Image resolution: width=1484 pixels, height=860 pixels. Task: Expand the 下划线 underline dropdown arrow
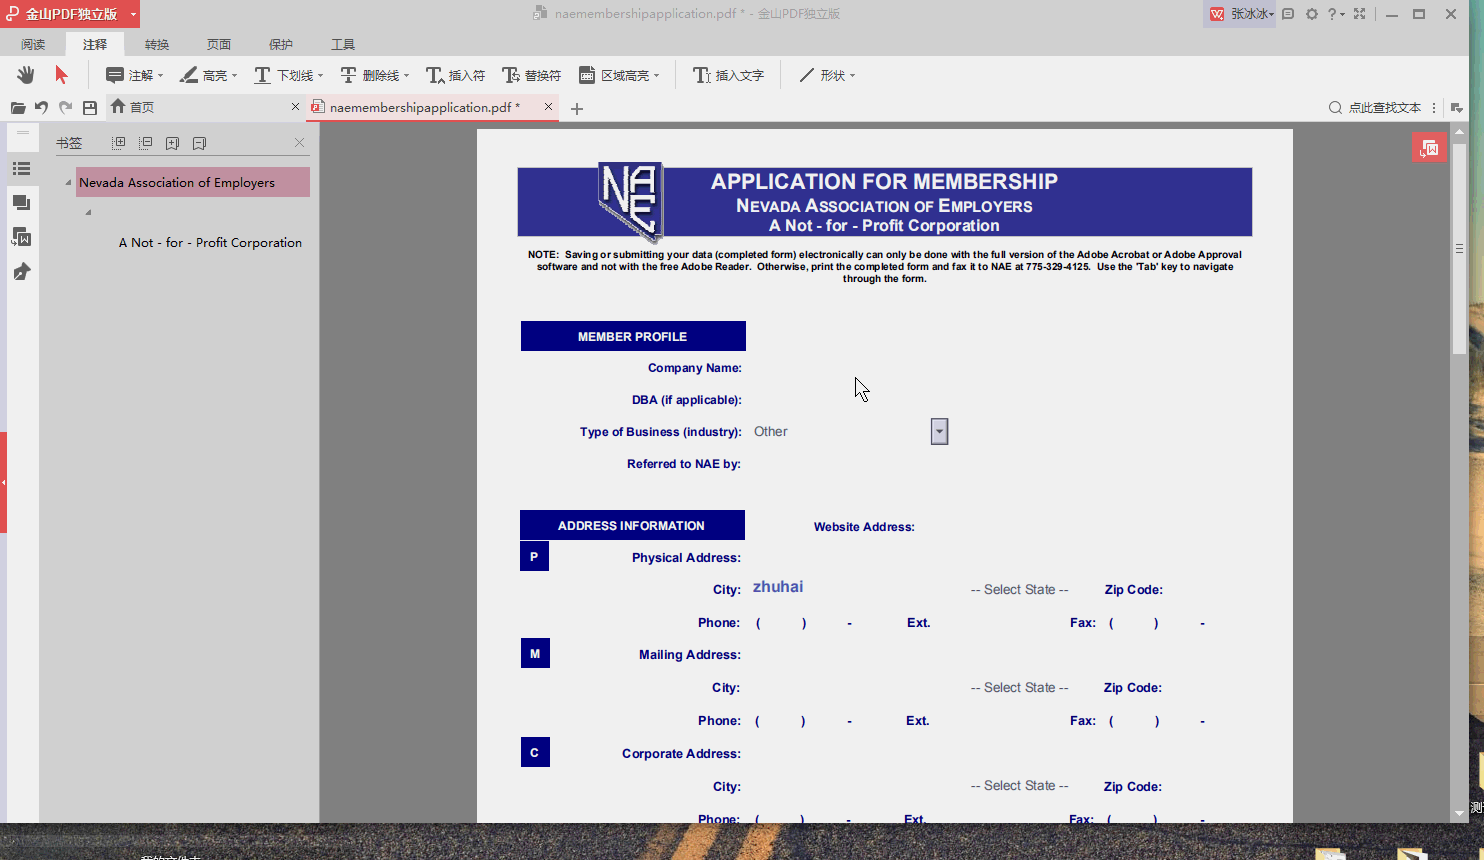[x=320, y=76]
